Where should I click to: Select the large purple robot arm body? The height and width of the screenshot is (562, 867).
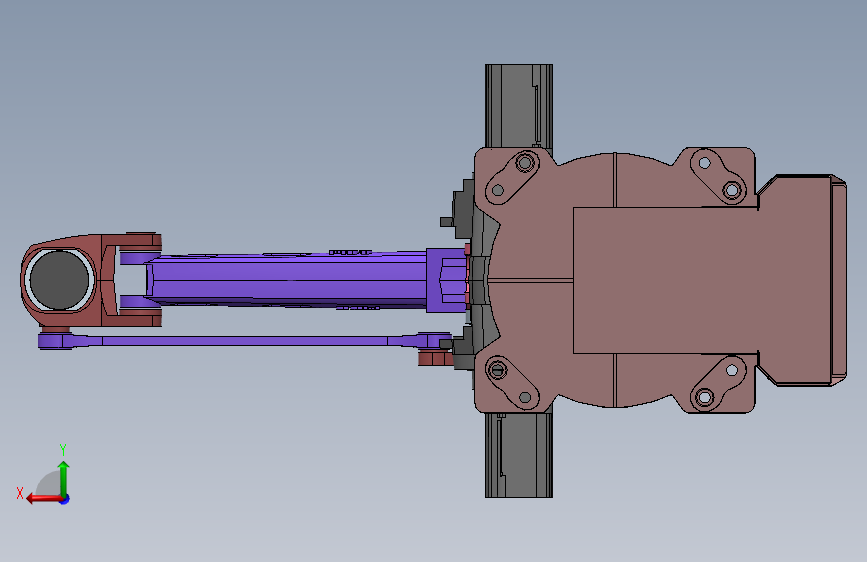pos(288,280)
